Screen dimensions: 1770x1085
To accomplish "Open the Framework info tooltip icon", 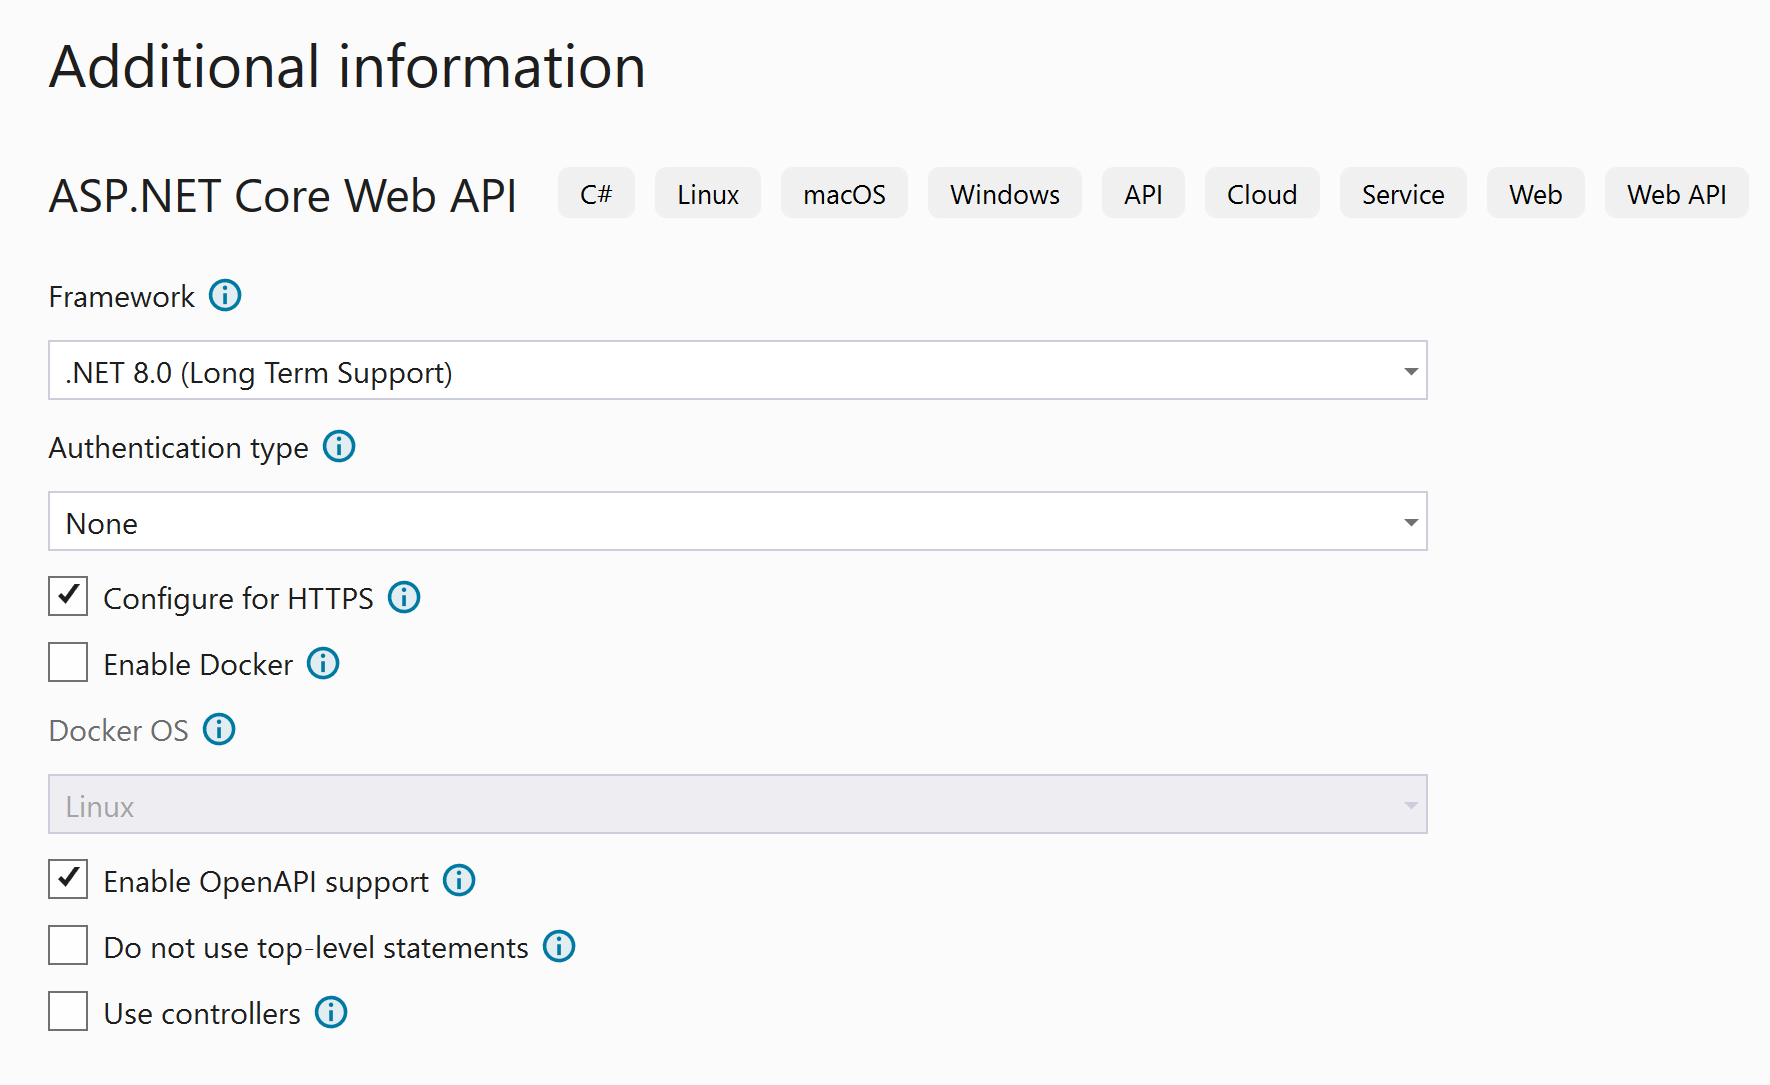I will tap(226, 296).
